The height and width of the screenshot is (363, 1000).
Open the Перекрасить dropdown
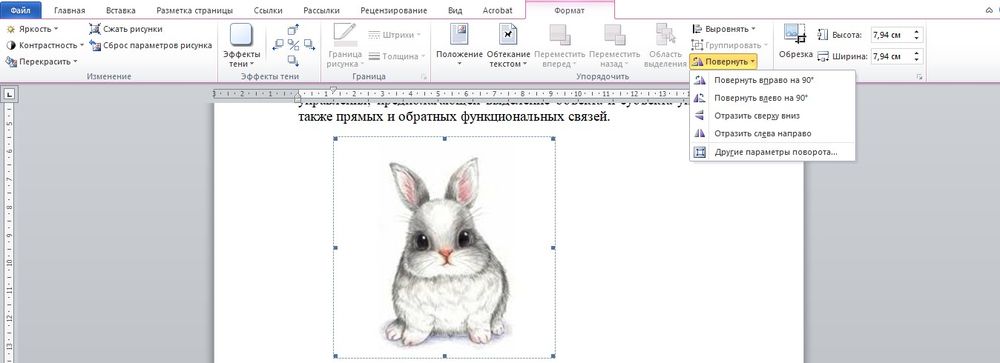(41, 61)
